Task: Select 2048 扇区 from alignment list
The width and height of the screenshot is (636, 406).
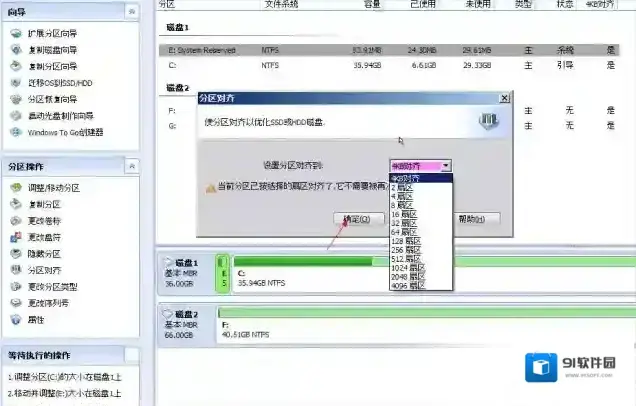Action: [410, 276]
